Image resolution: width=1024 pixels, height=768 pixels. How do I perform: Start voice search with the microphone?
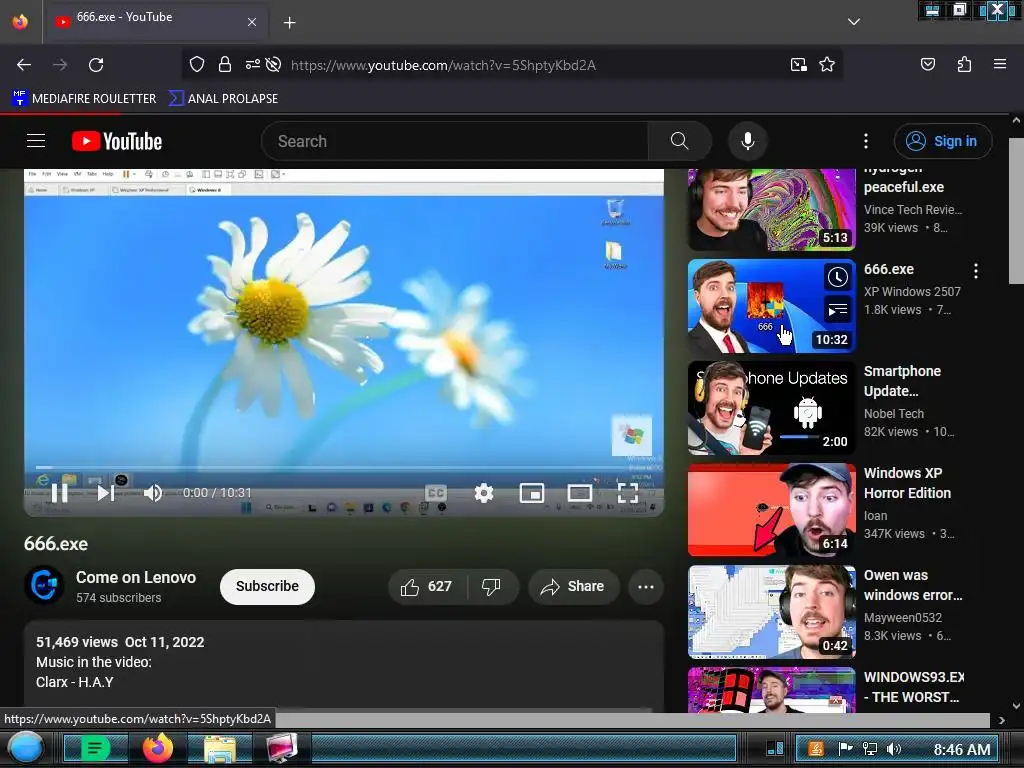pyautogui.click(x=748, y=141)
